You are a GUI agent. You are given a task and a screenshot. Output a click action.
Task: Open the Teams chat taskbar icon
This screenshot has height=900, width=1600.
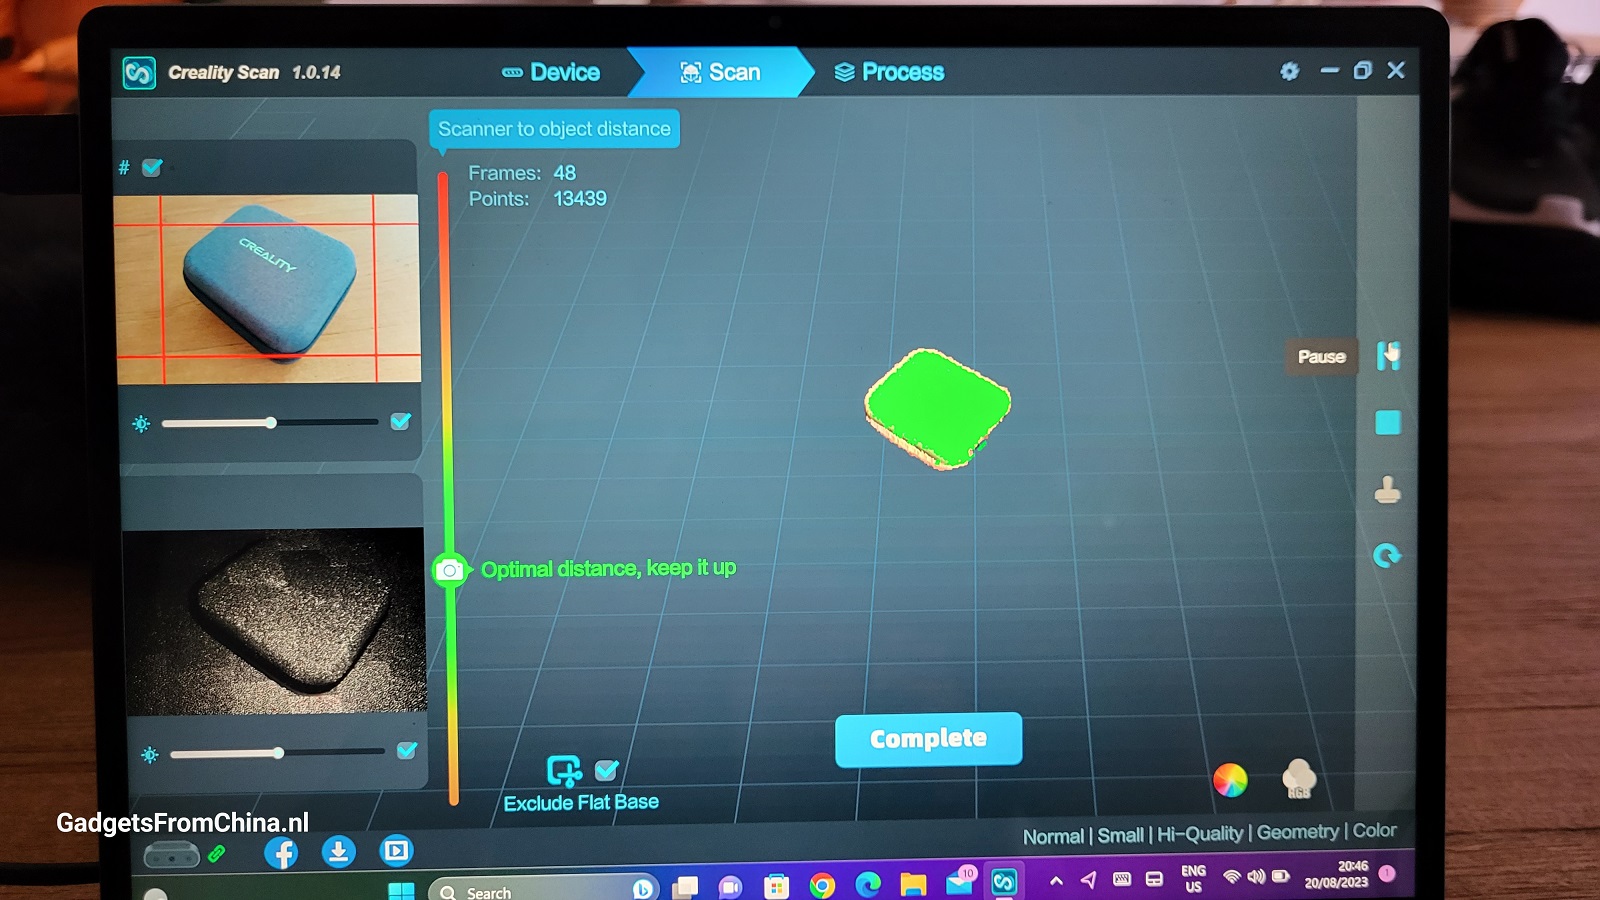[x=731, y=888]
